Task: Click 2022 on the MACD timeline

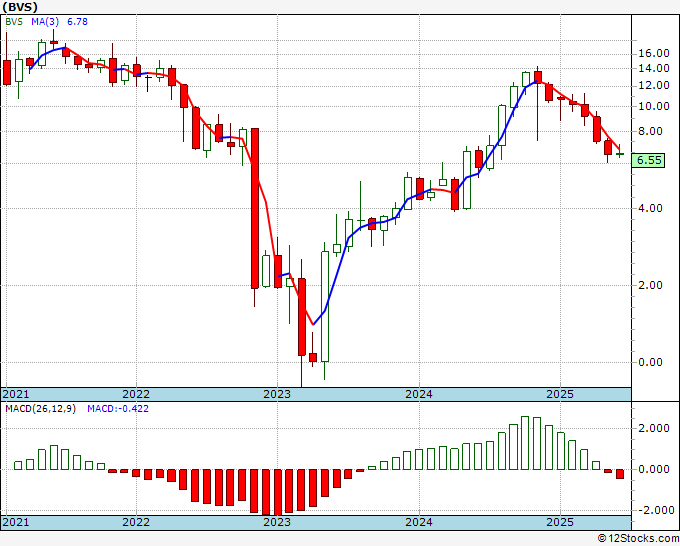Action: pyautogui.click(x=136, y=522)
